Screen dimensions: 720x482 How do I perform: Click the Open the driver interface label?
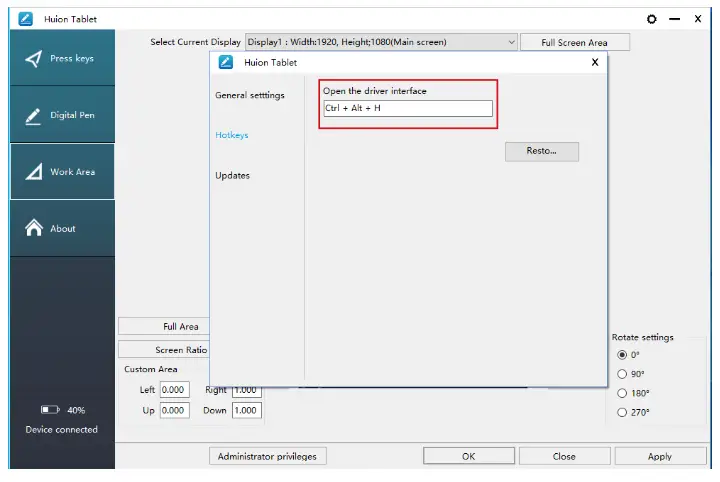pyautogui.click(x=375, y=91)
